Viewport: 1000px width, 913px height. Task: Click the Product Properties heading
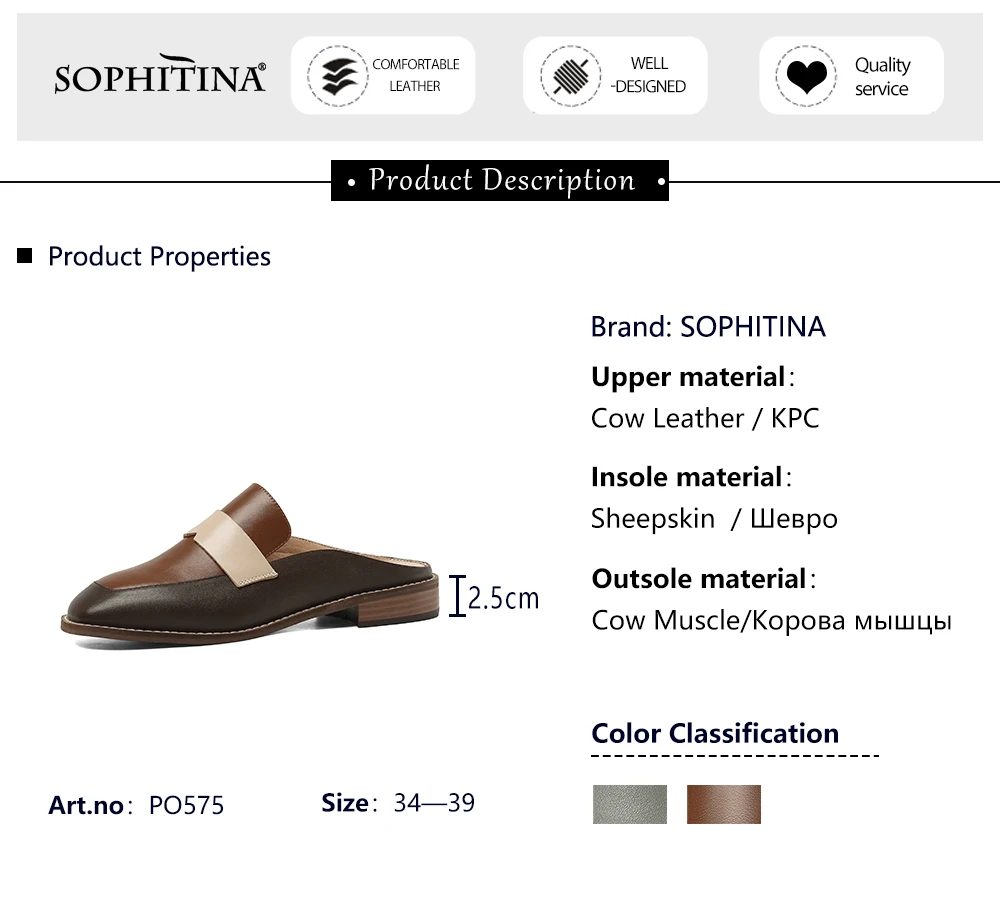pyautogui.click(x=159, y=256)
